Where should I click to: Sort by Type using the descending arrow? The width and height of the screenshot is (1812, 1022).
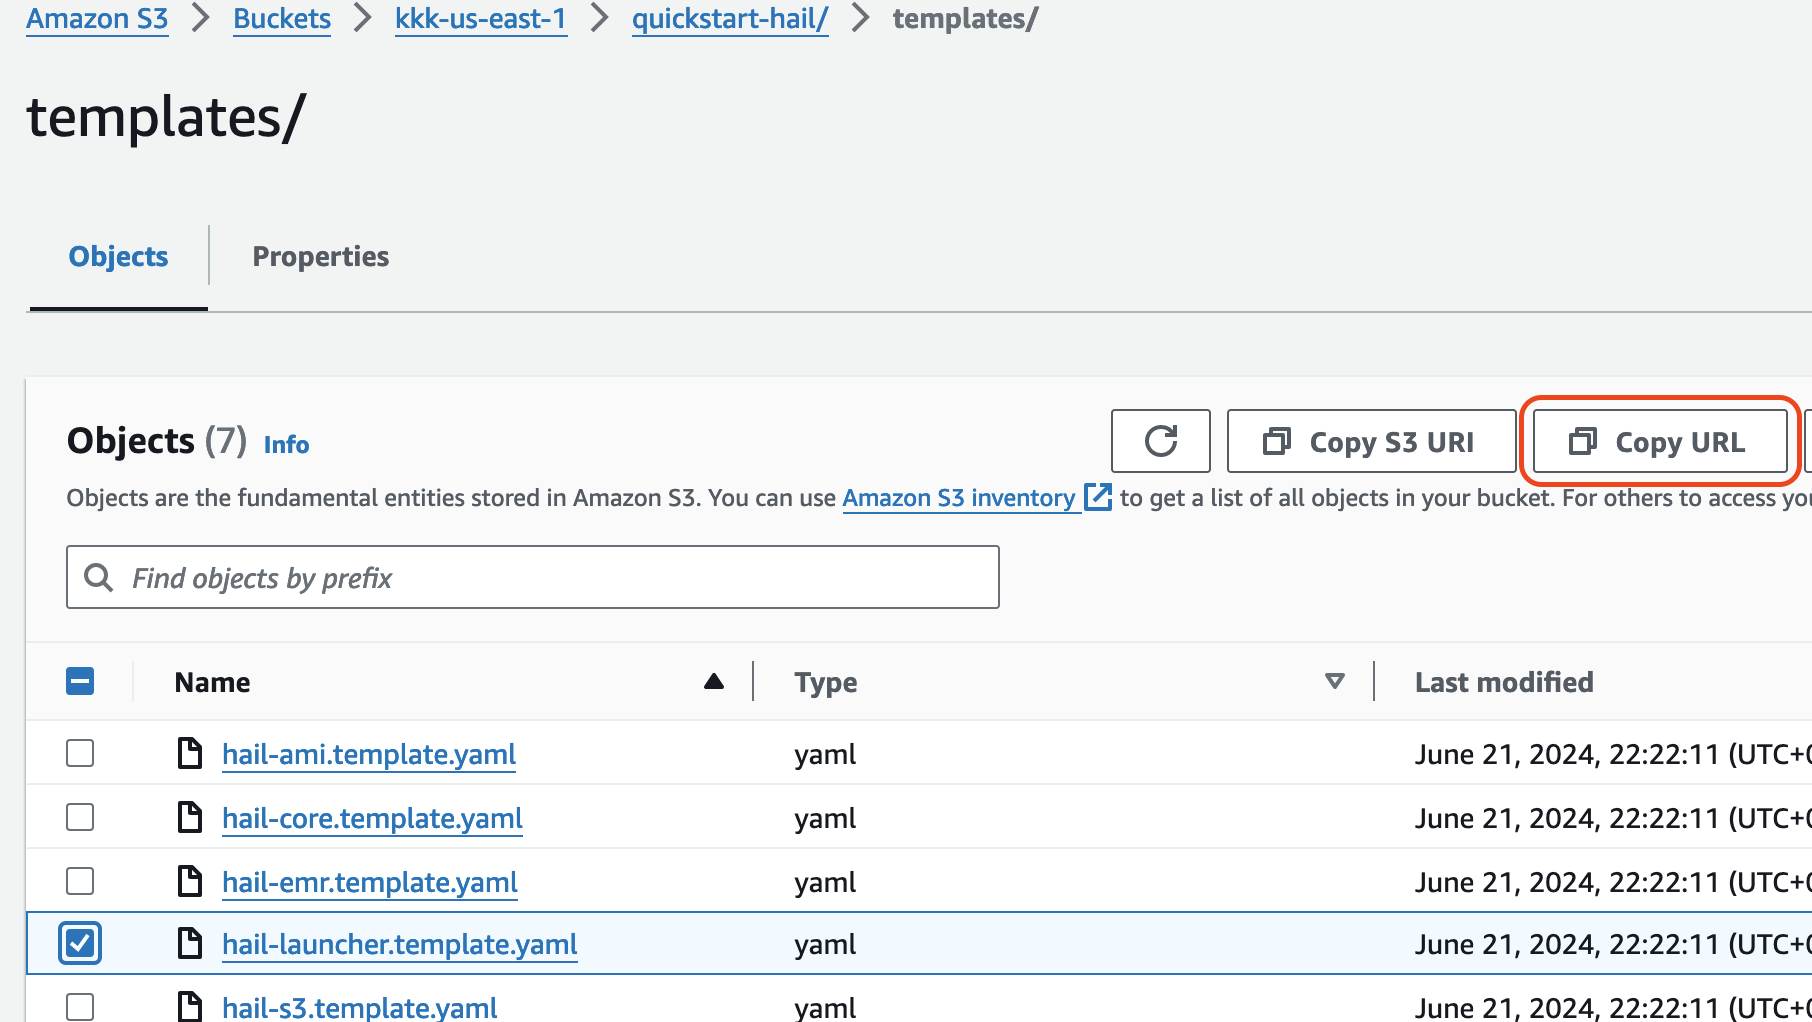1334,681
